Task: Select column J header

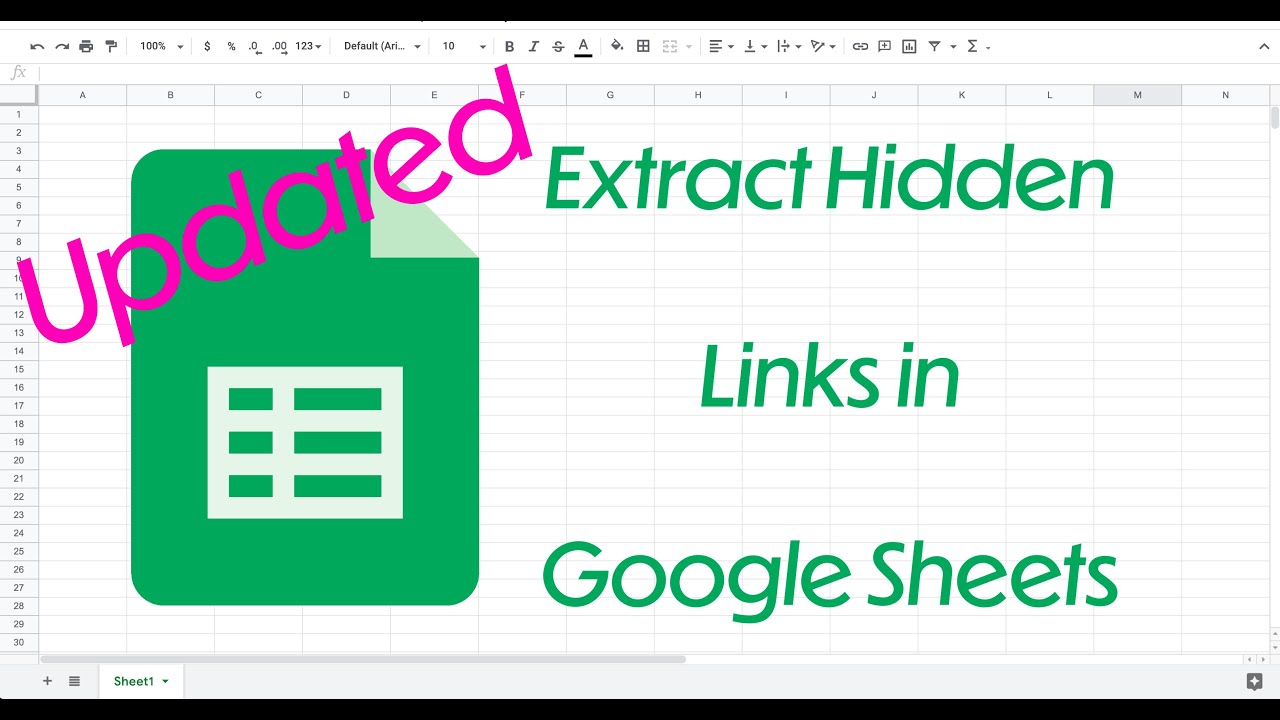Action: 873,95
